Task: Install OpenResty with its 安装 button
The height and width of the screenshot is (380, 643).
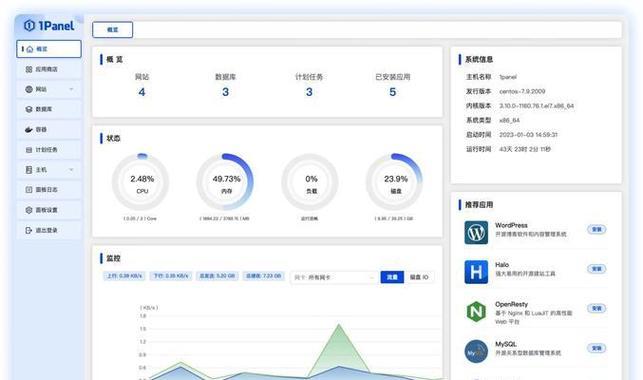Action: tap(597, 308)
